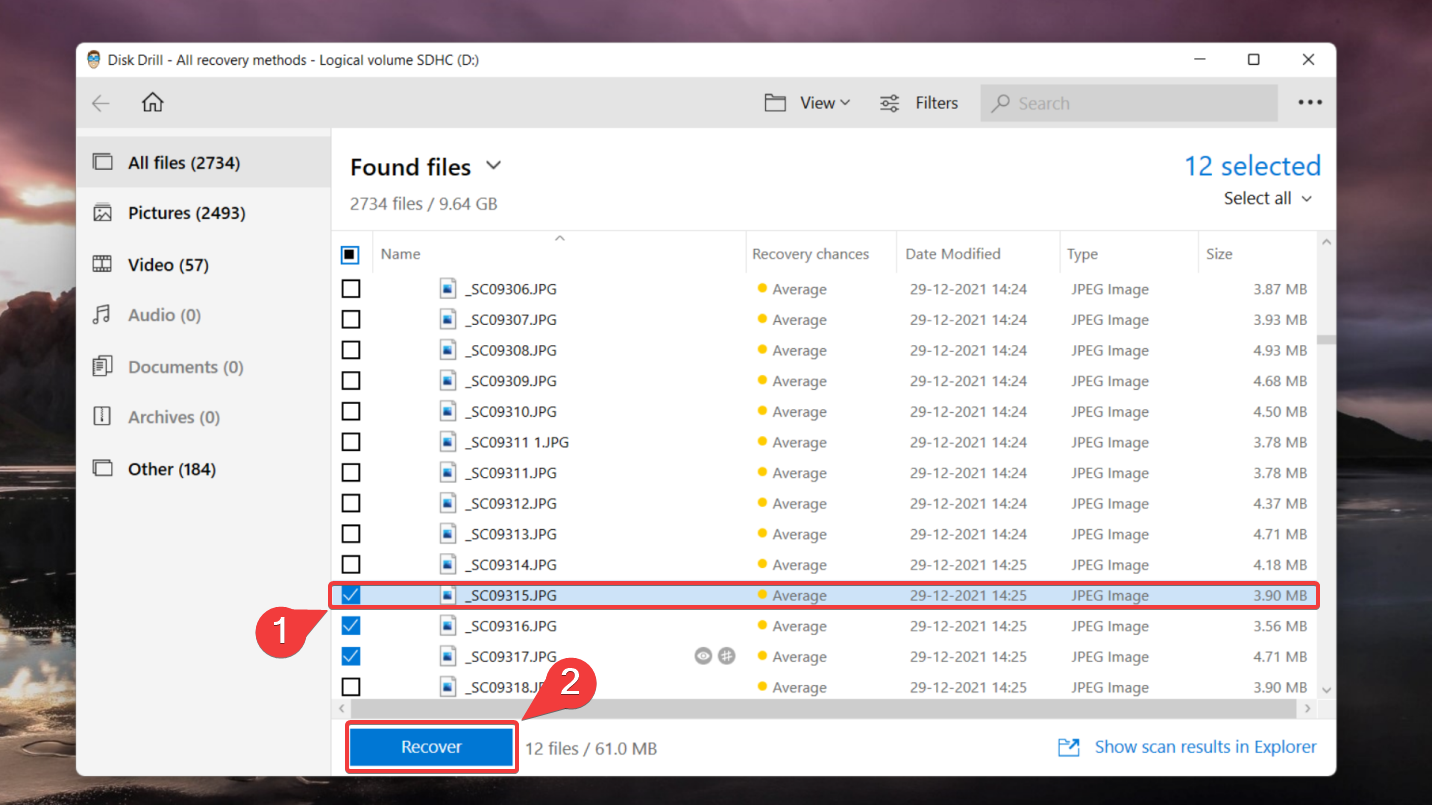The image size is (1432, 805).
Task: Open the View folder icon menu
Action: click(775, 103)
